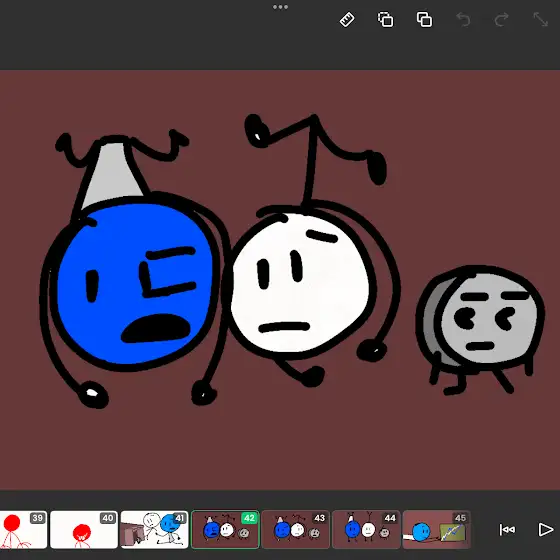Expand canvas to fullscreen
This screenshot has height=560, width=560.
[x=541, y=20]
